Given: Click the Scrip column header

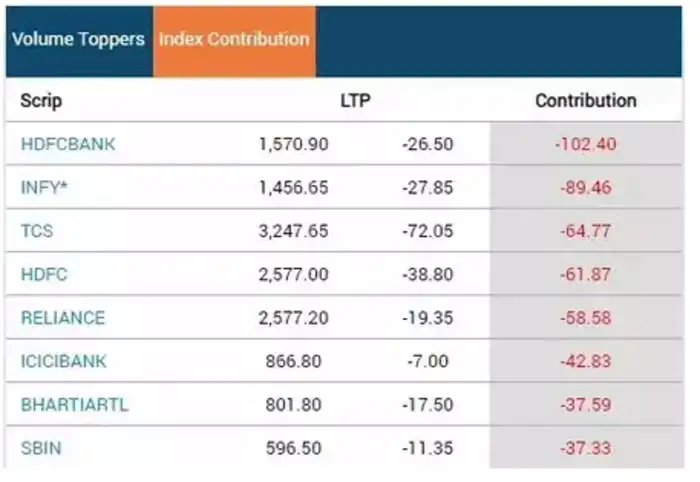Looking at the screenshot, I should tap(41, 101).
